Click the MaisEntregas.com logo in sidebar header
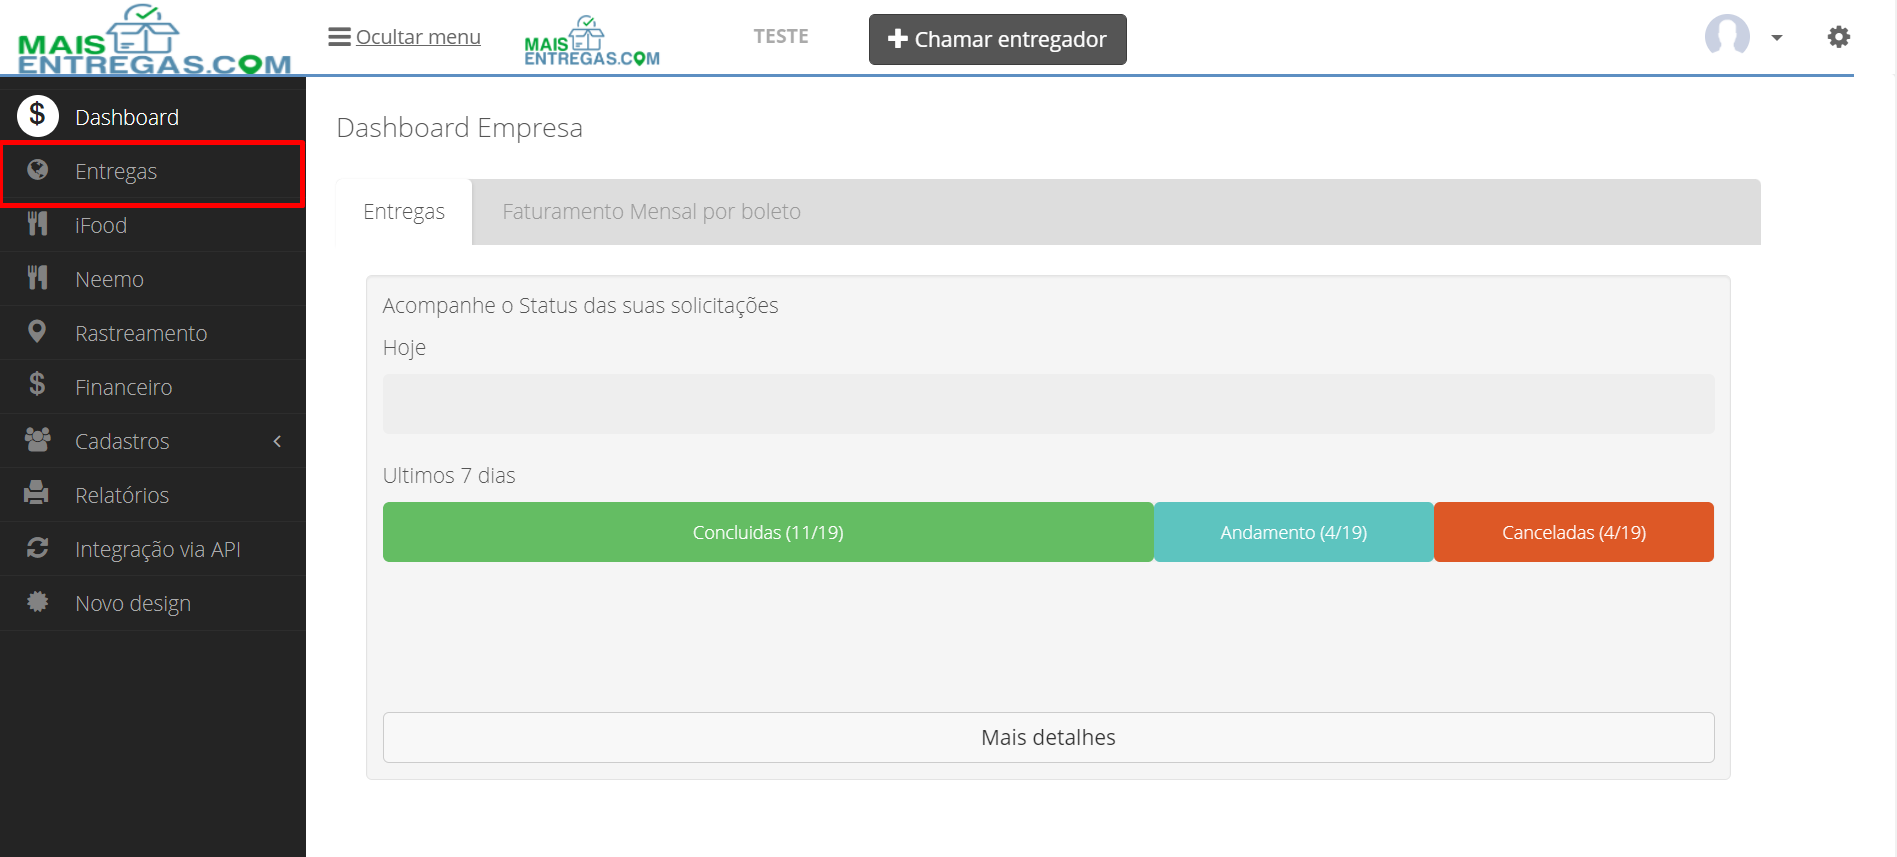 (154, 39)
